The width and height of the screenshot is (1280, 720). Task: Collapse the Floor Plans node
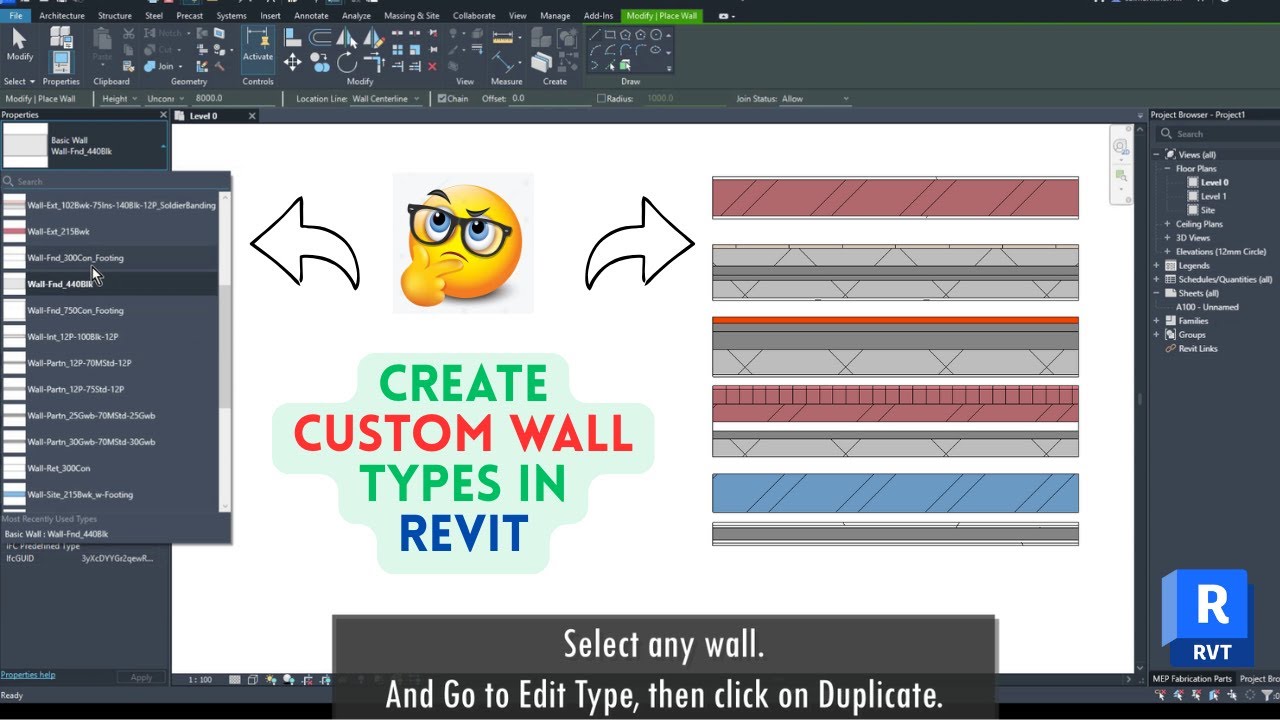coord(1168,169)
